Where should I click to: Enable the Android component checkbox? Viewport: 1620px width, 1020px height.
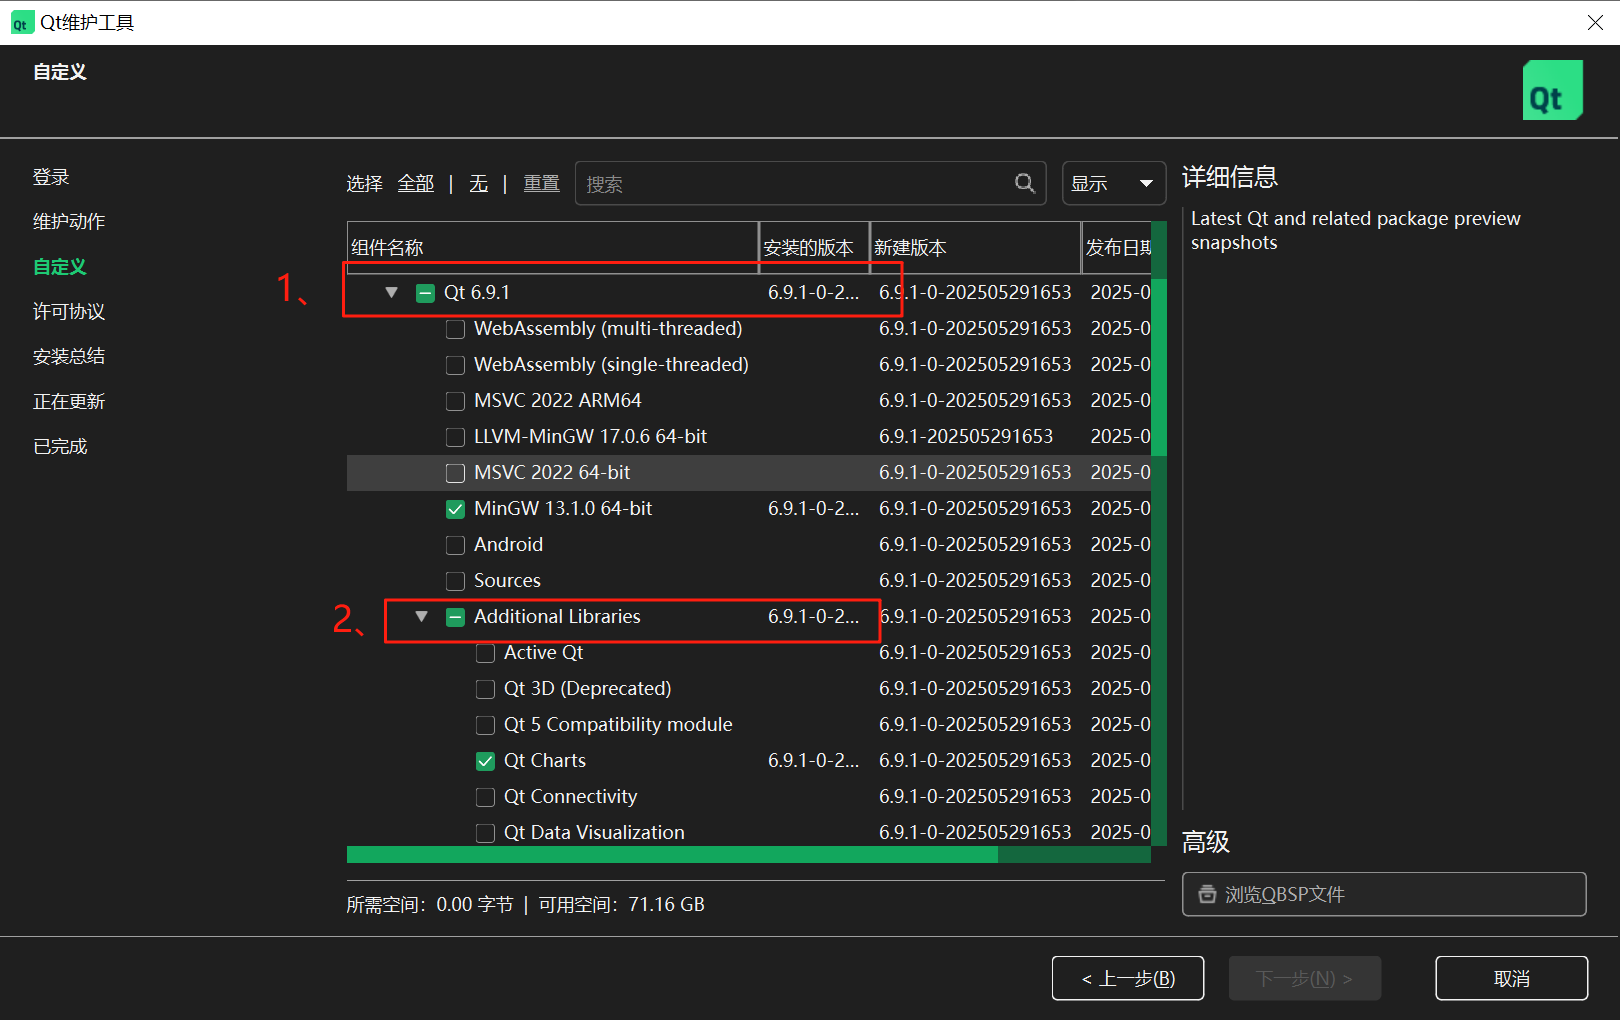pos(455,544)
